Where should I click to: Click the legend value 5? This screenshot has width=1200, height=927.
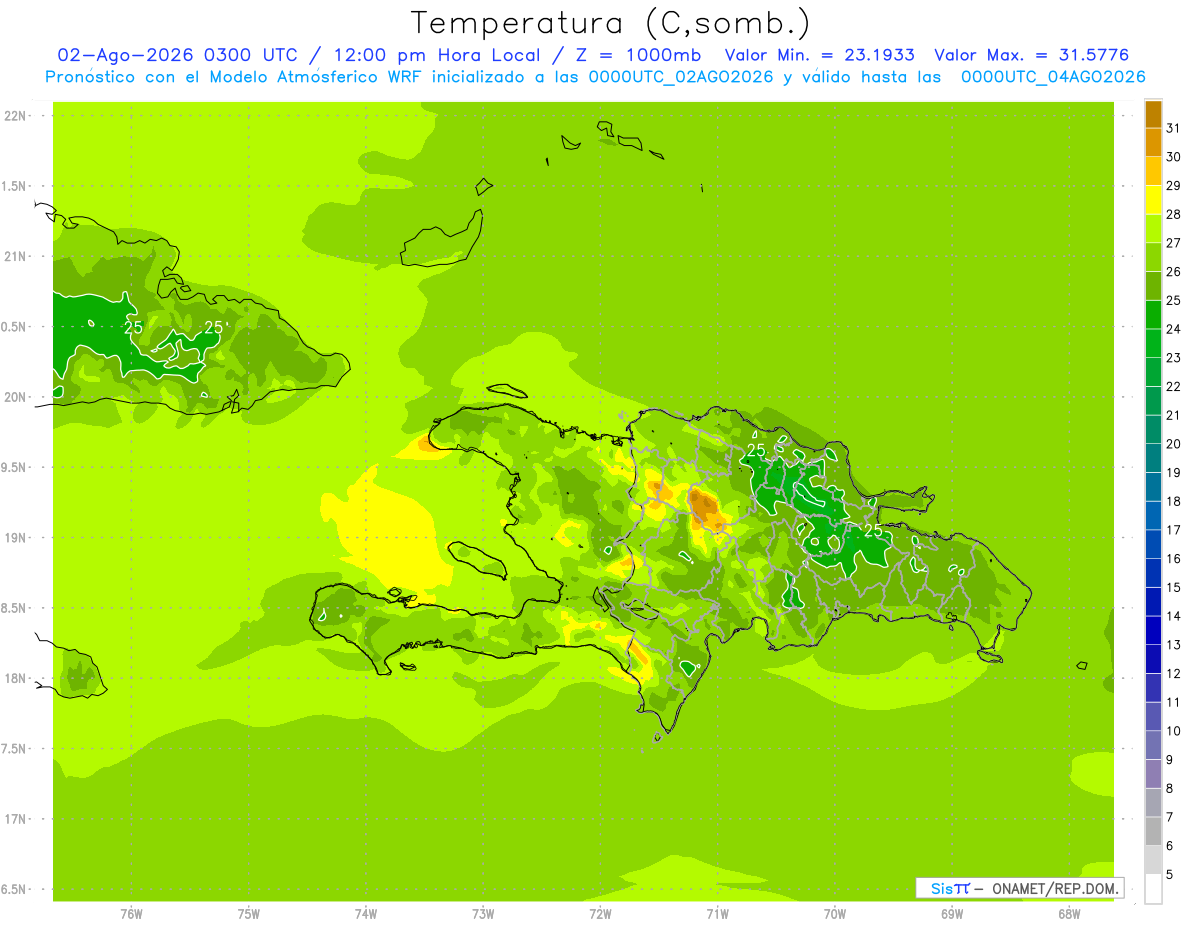pos(1170,874)
